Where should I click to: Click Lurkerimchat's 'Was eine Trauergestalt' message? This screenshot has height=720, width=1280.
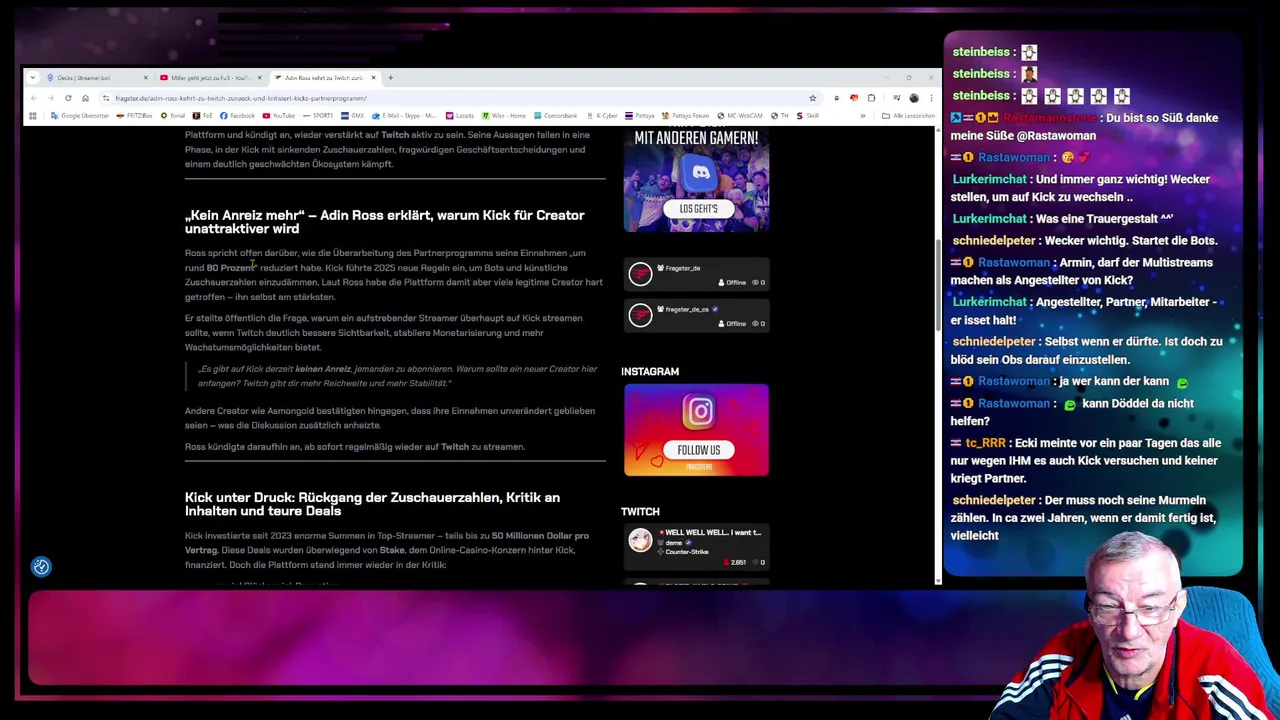[x=1062, y=218]
